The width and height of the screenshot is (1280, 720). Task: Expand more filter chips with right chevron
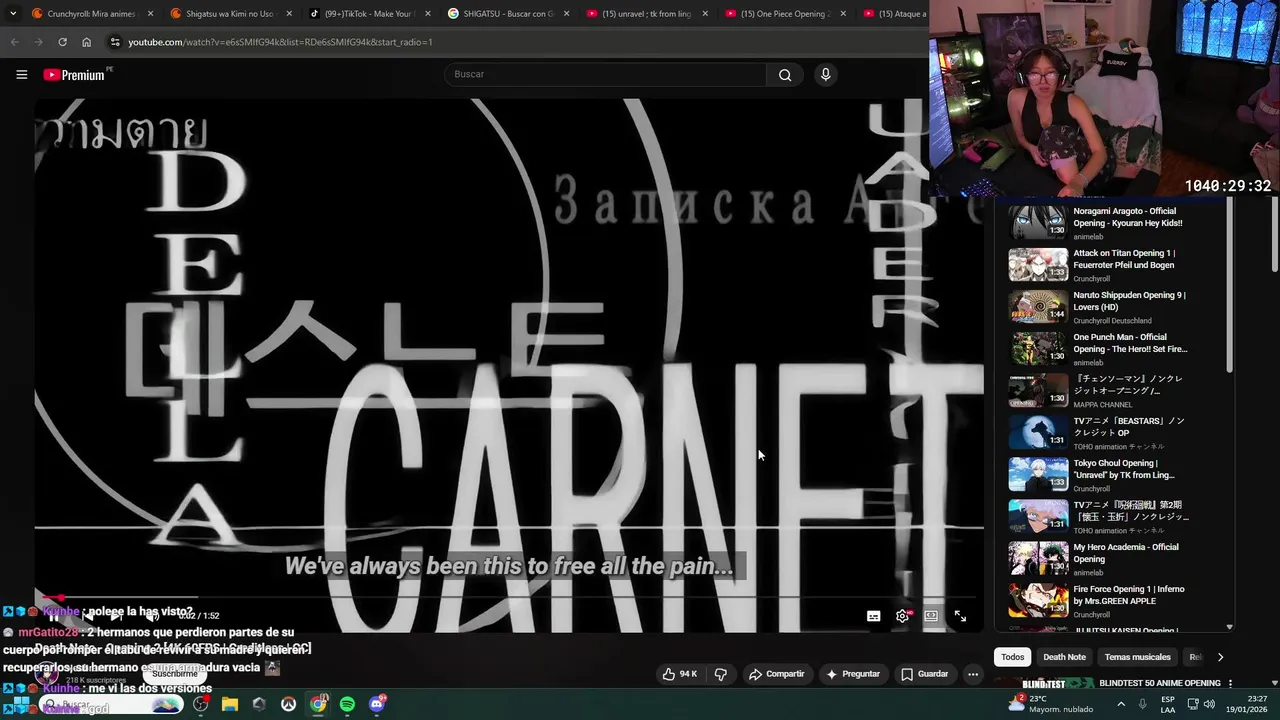pyautogui.click(x=1220, y=657)
